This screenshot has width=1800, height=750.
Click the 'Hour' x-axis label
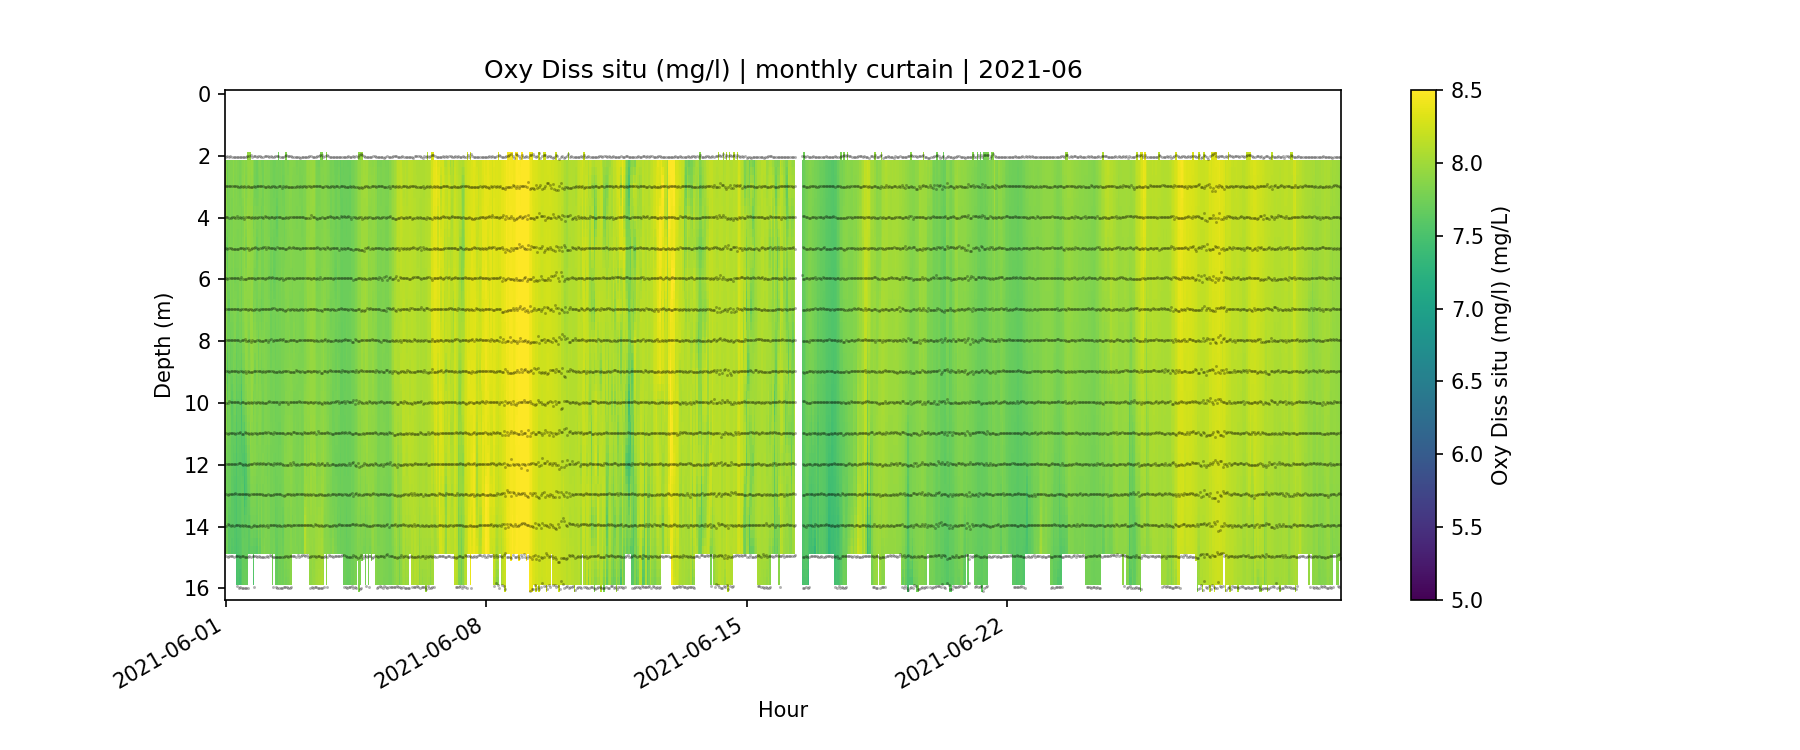[x=782, y=710]
